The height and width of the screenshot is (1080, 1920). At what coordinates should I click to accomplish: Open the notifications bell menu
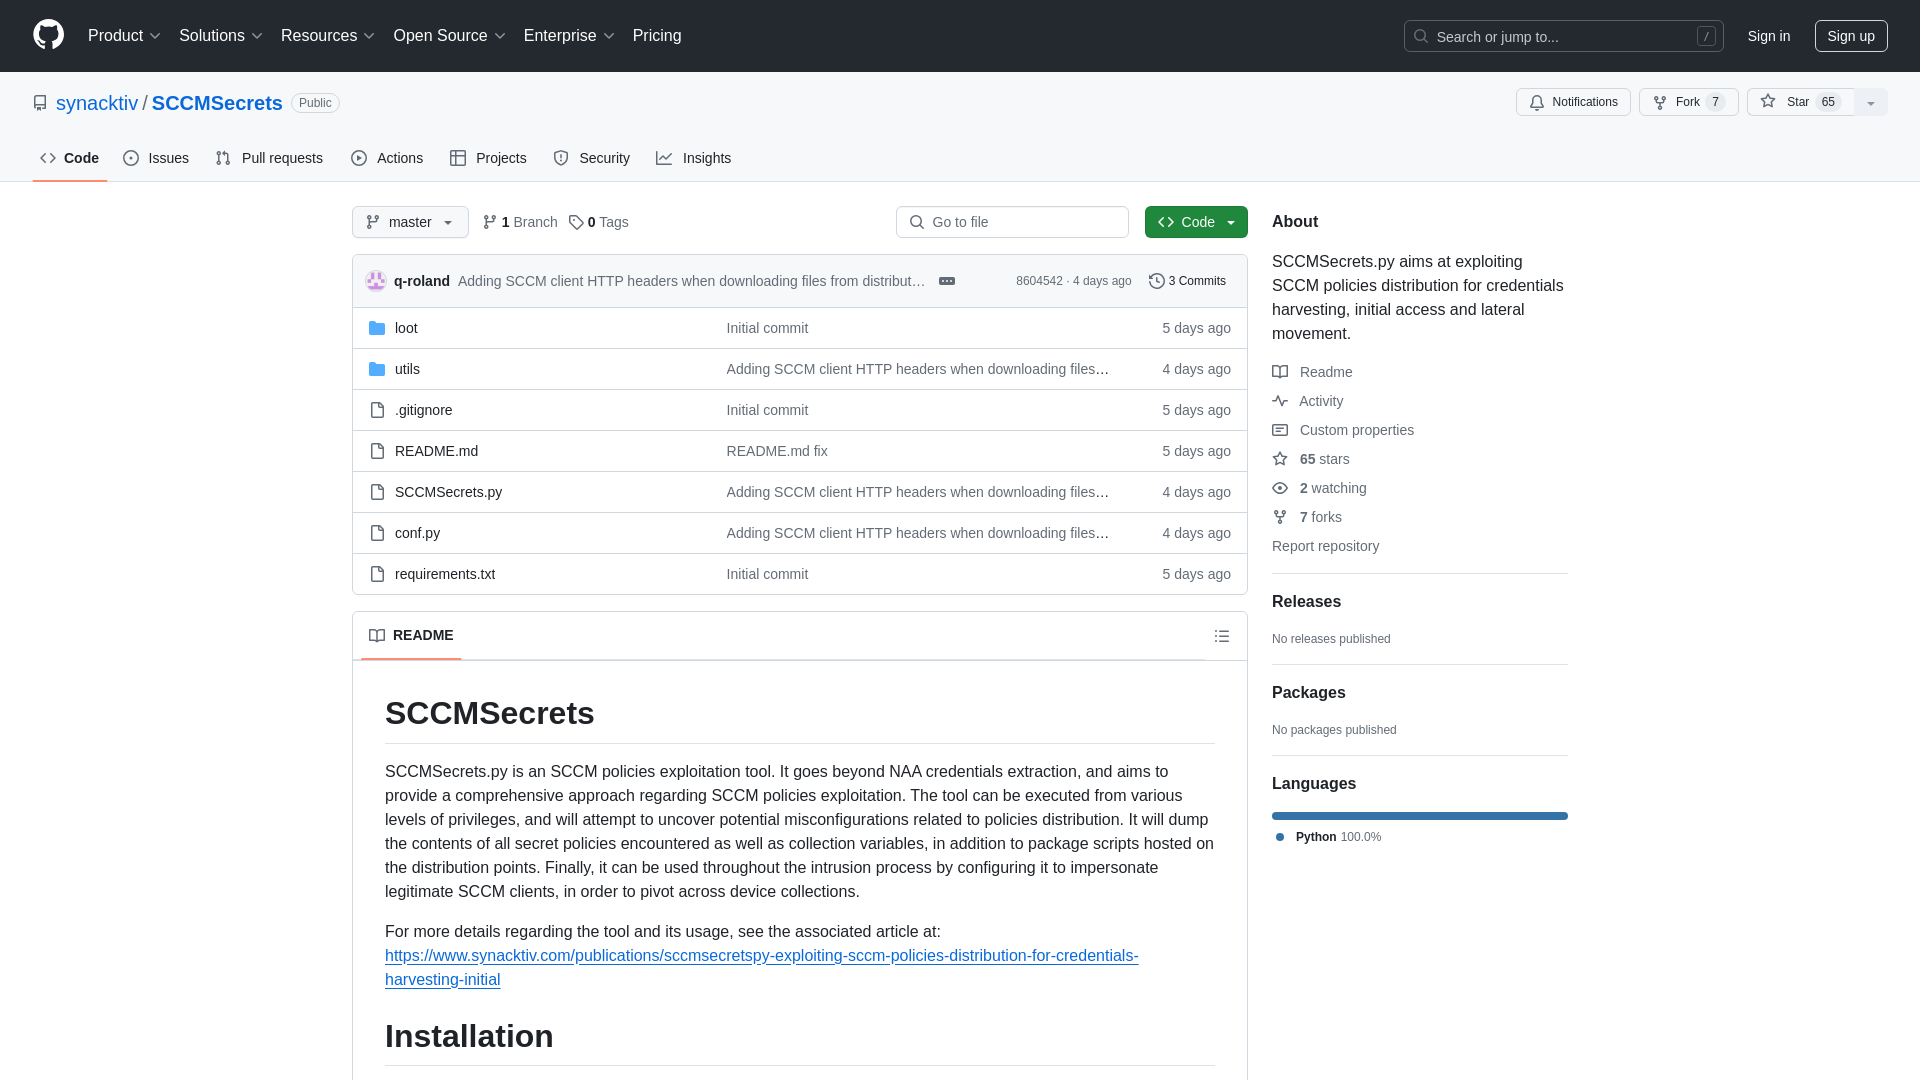click(x=1573, y=102)
